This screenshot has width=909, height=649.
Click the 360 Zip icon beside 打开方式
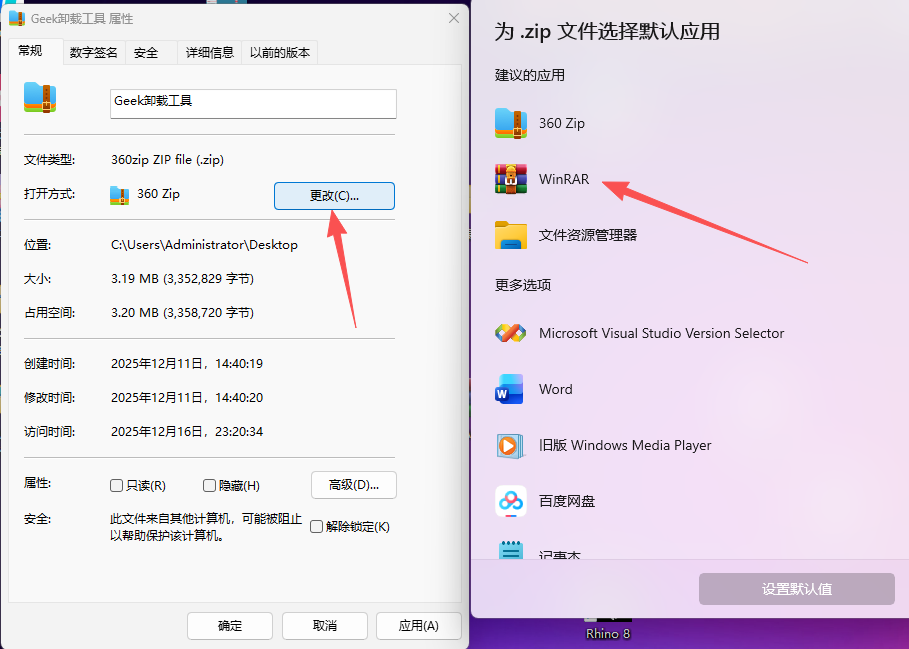[x=119, y=195]
